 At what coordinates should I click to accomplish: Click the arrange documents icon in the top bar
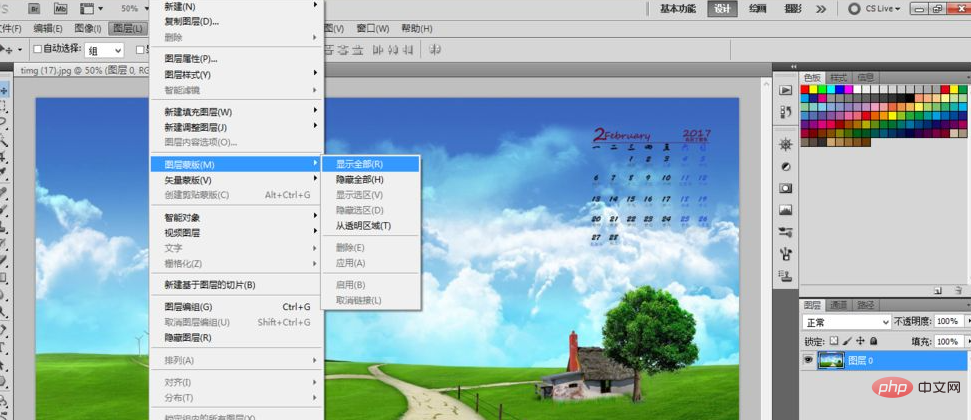pos(87,9)
